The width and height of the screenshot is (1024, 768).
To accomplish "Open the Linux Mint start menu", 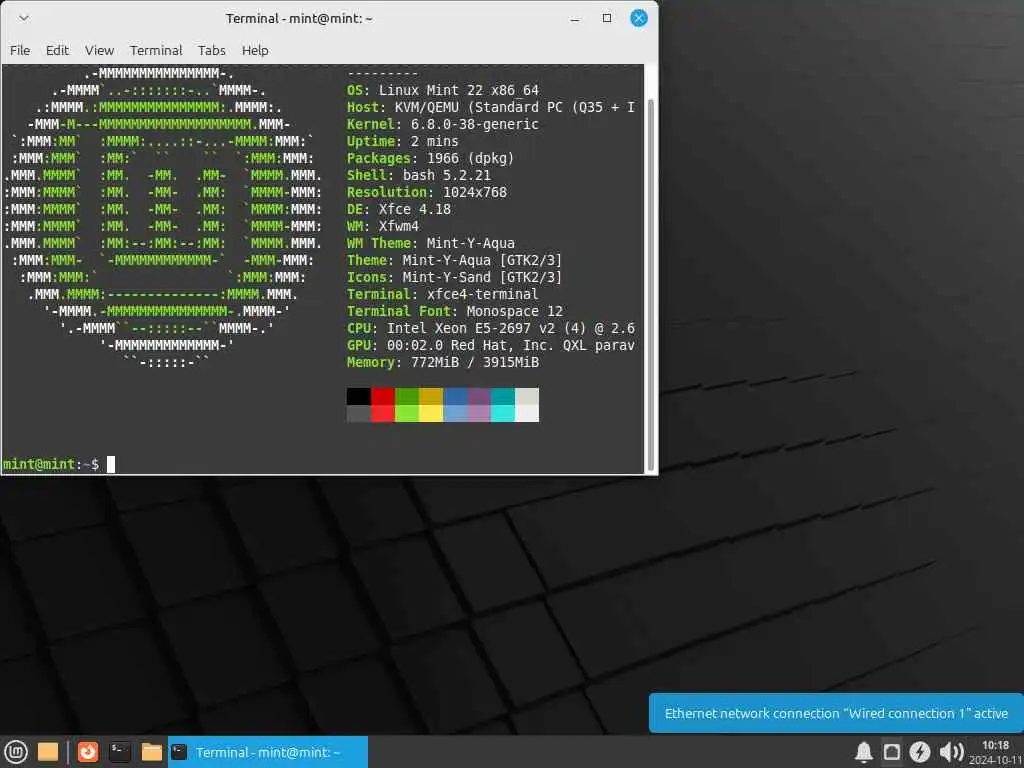I will [x=16, y=752].
